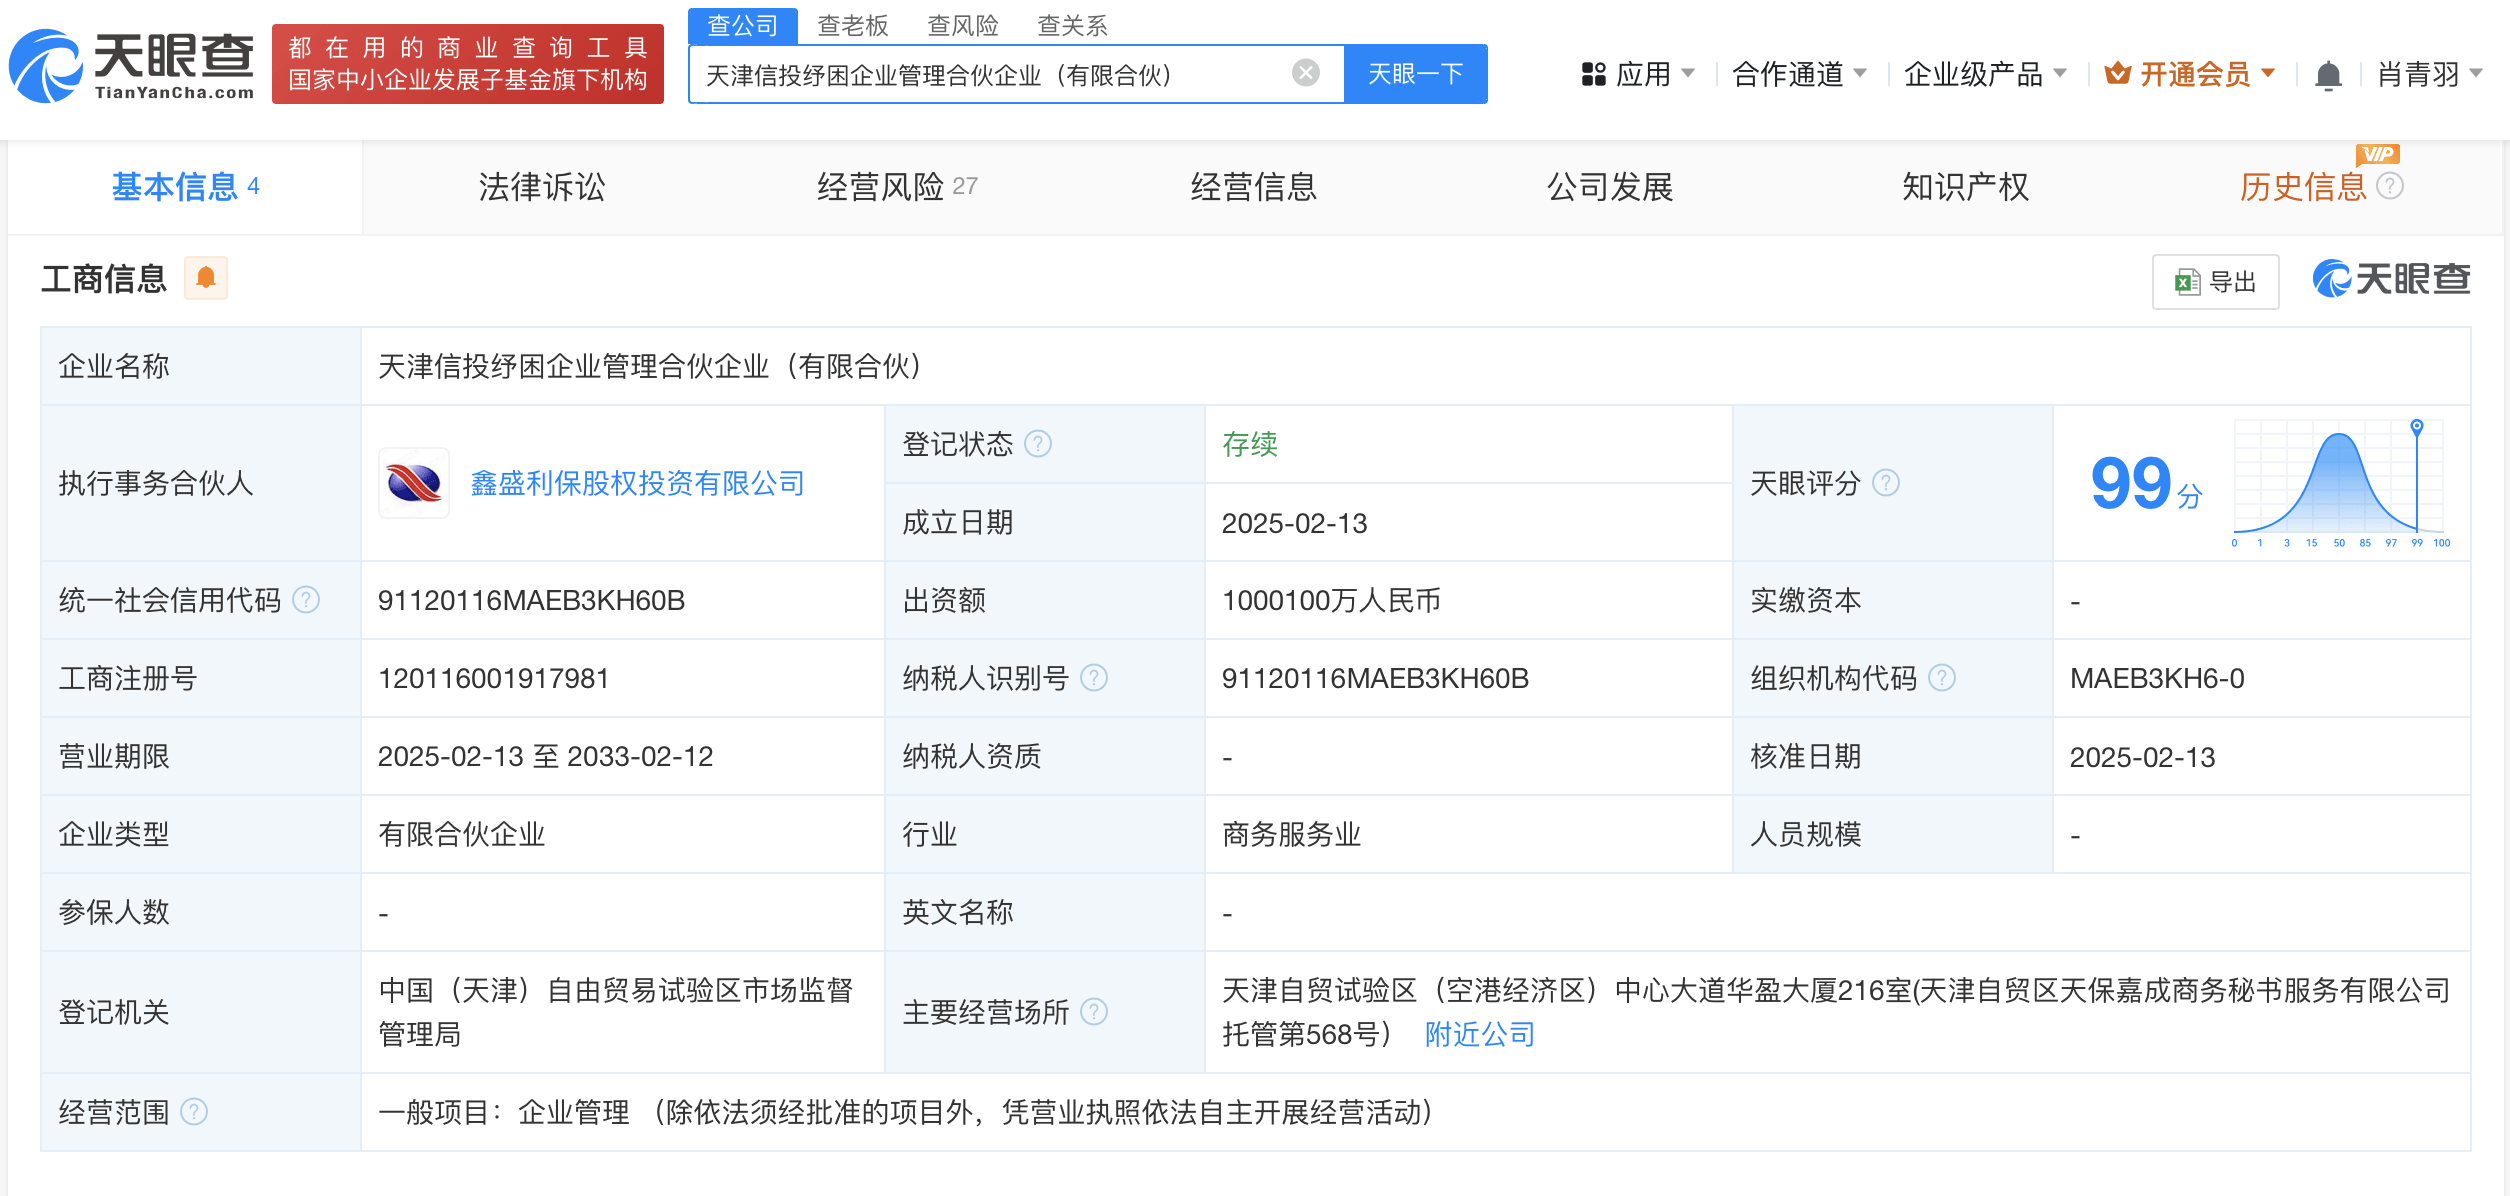
Task: Expand the 合作通道 dropdown
Action: (x=1800, y=73)
